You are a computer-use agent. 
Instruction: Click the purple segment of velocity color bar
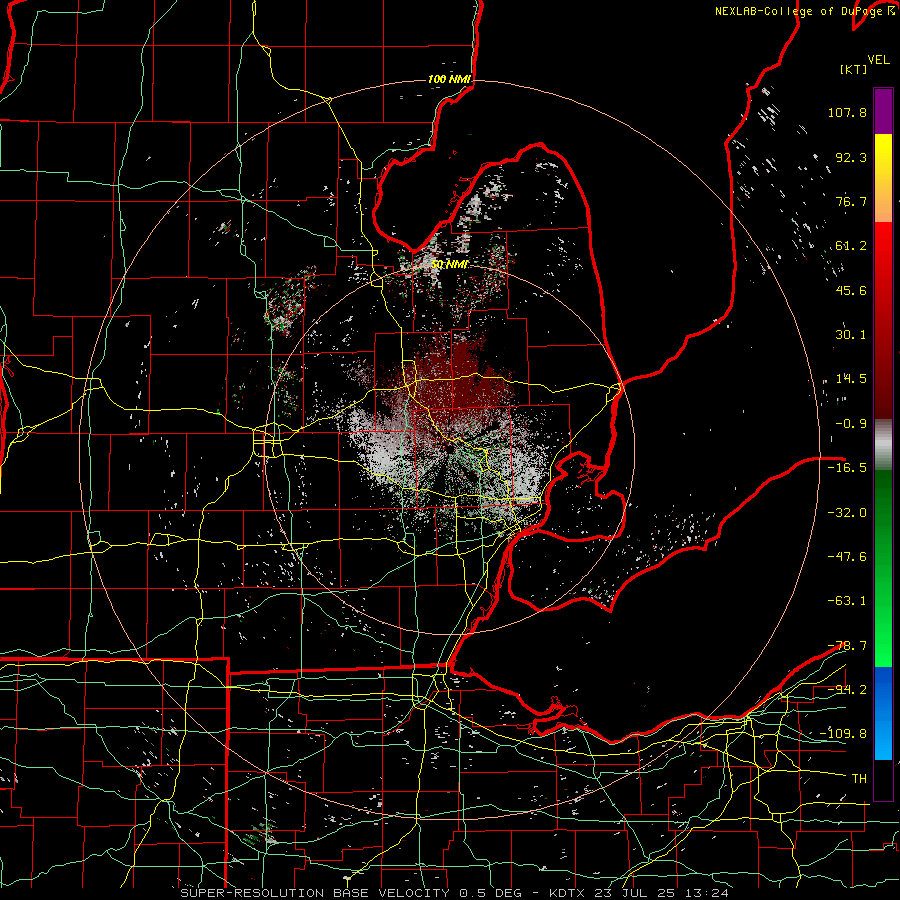click(x=883, y=111)
